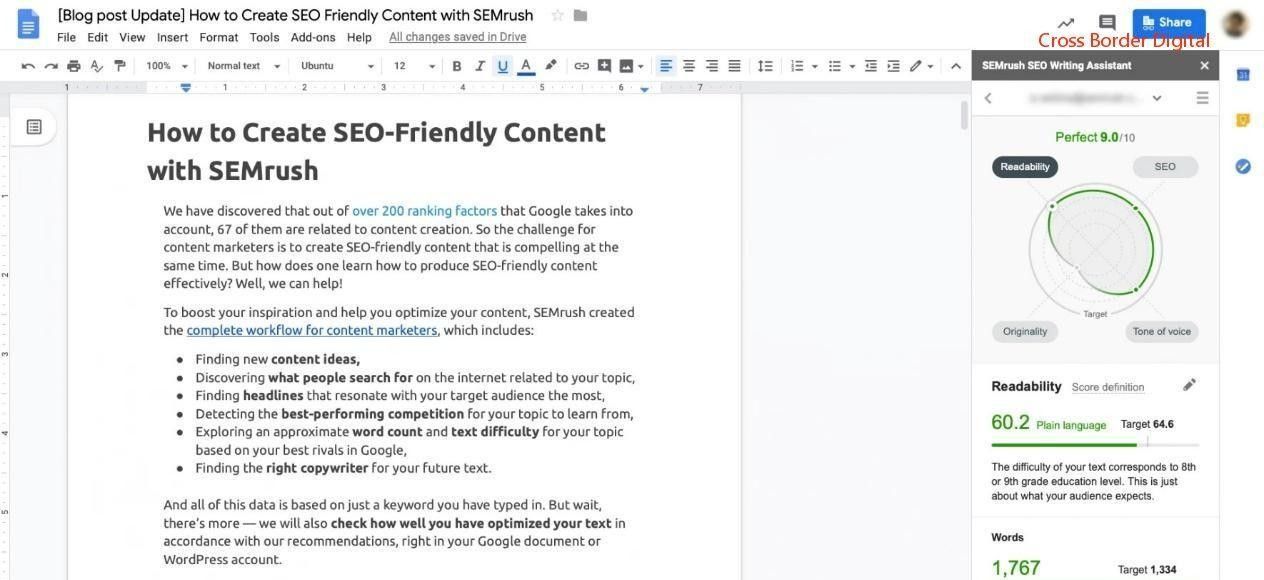
Task: Apply a bulleted list
Action: [835, 66]
